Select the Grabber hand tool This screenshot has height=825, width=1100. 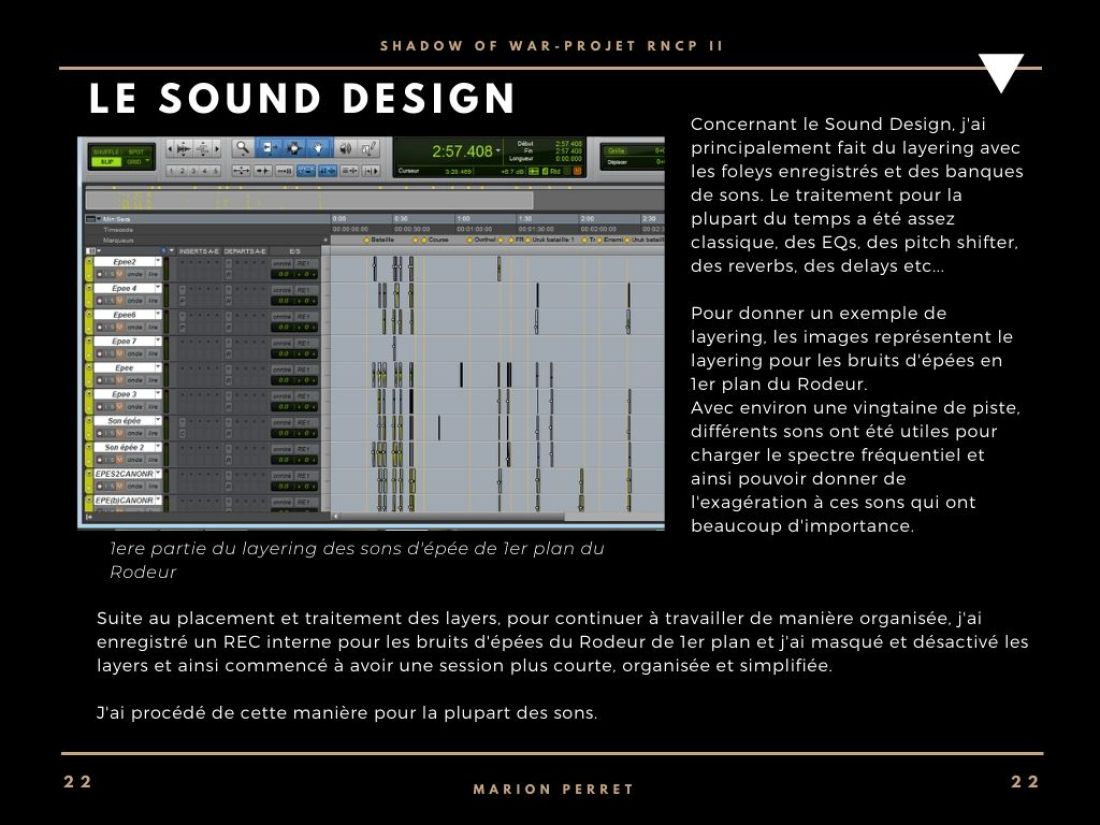click(318, 148)
